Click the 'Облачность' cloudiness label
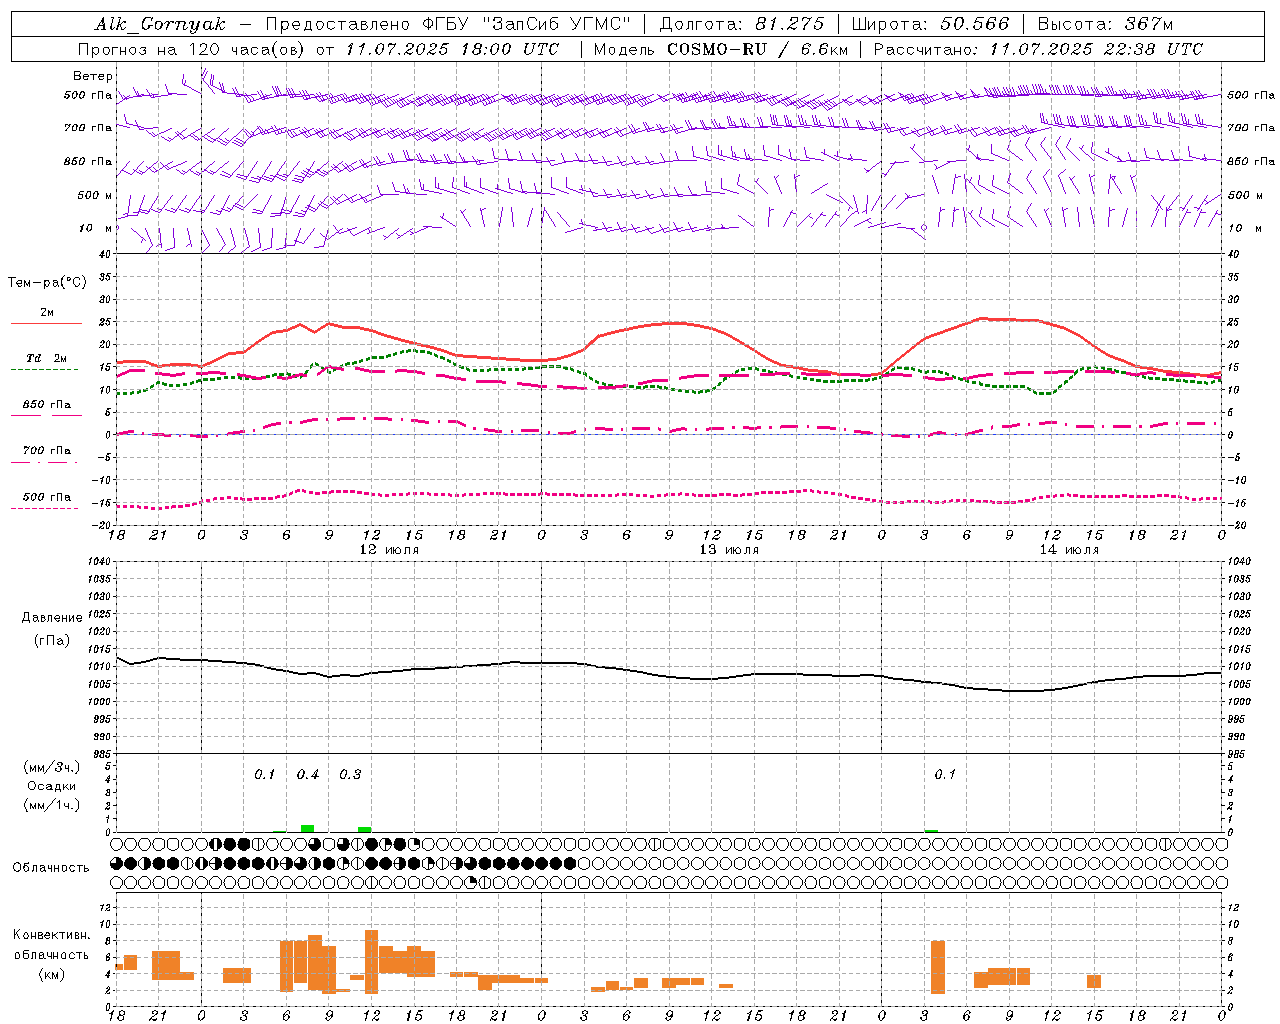The width and height of the screenshot is (1280, 1024). (x=51, y=868)
